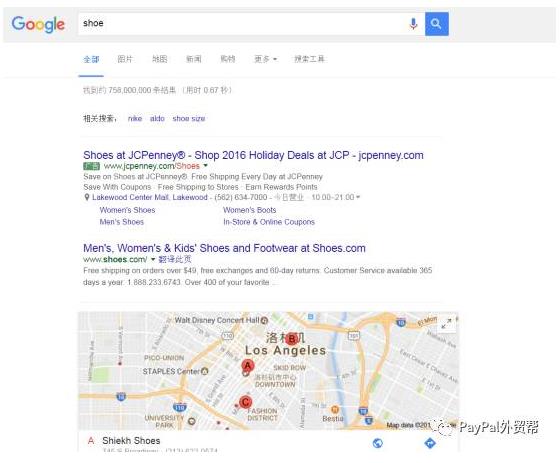The height and width of the screenshot is (463, 560).
Task: Select map marker B
Action: pyautogui.click(x=292, y=338)
